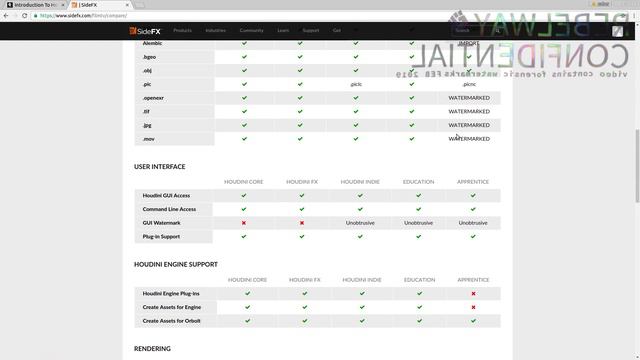Click HOUDINI FX header in User Interface table

(x=302, y=182)
